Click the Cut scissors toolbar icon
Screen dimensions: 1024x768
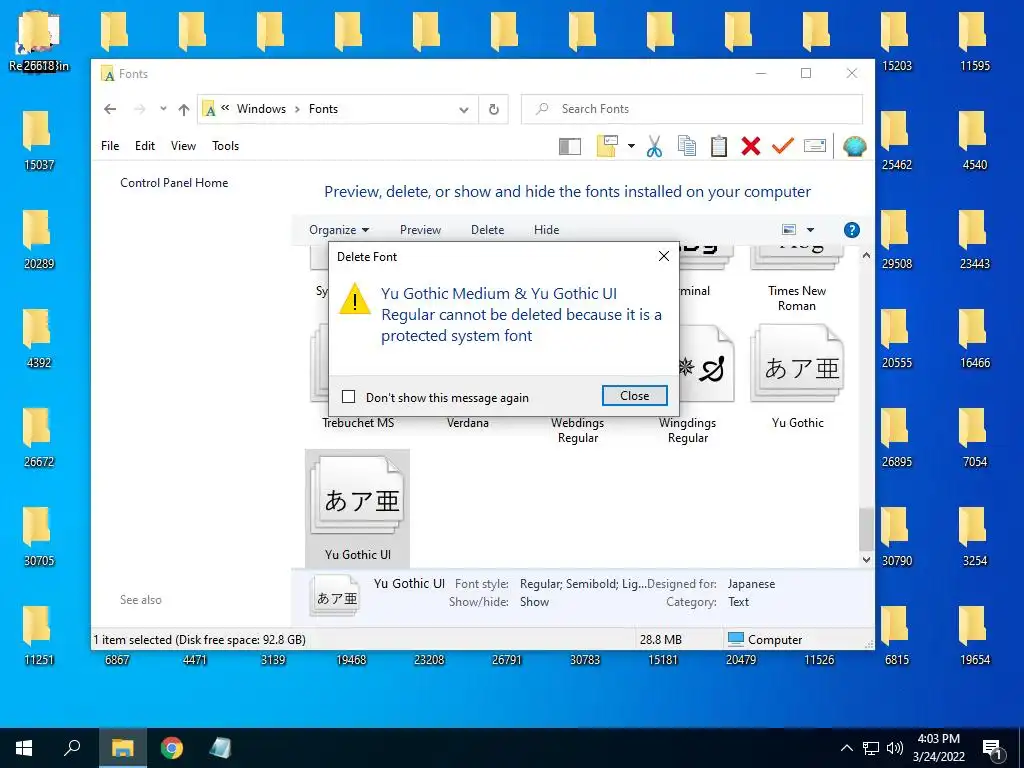click(654, 146)
